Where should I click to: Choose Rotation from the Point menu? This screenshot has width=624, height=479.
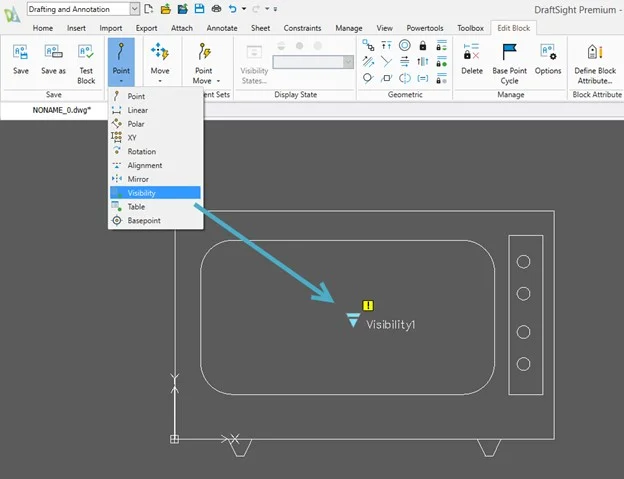point(141,151)
